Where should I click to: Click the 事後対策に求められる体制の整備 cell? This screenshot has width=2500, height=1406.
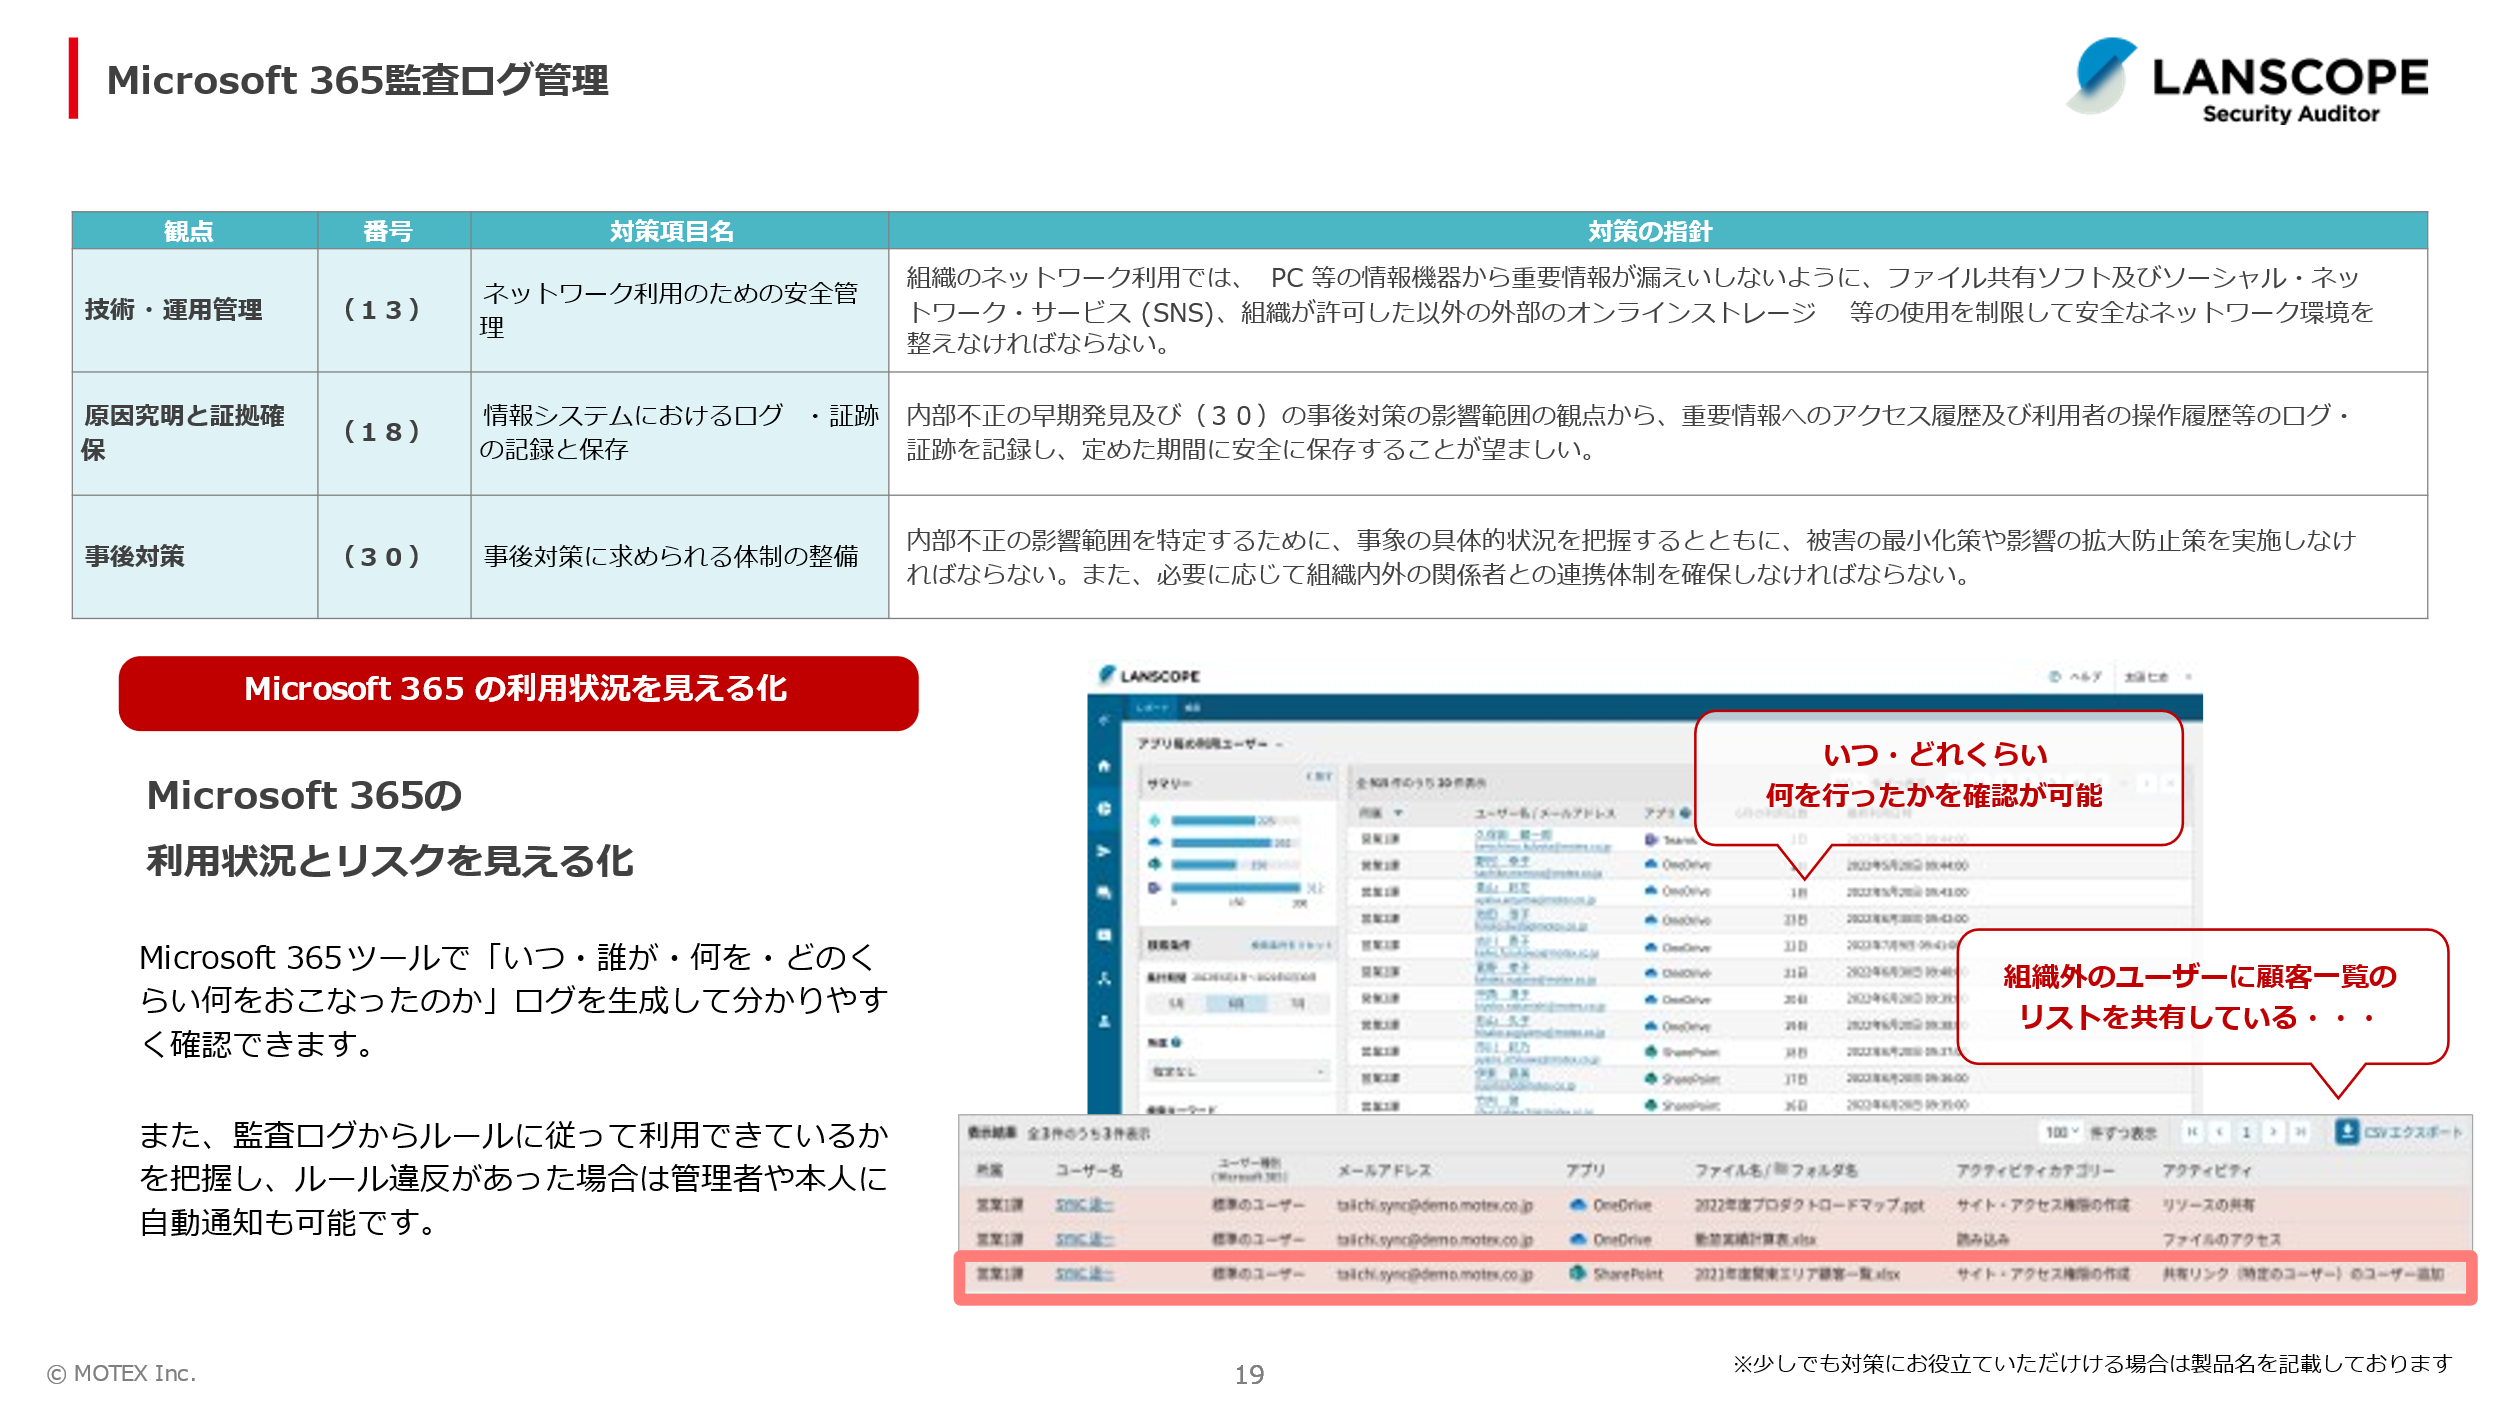pos(679,556)
